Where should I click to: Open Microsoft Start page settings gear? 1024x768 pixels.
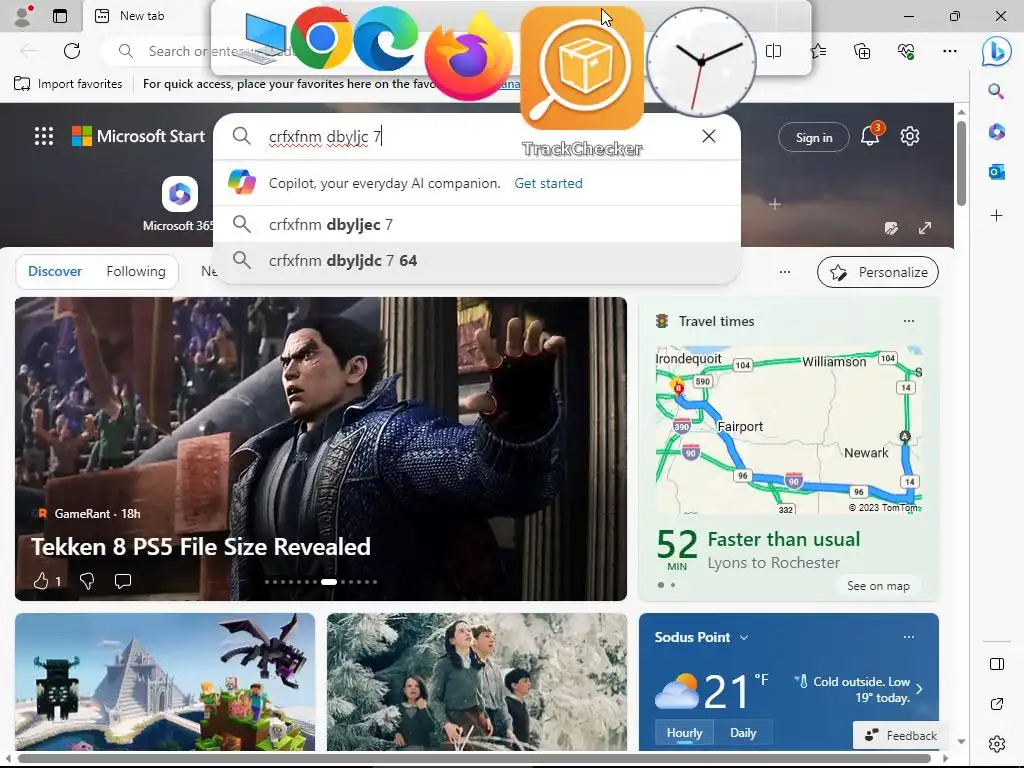(x=910, y=136)
